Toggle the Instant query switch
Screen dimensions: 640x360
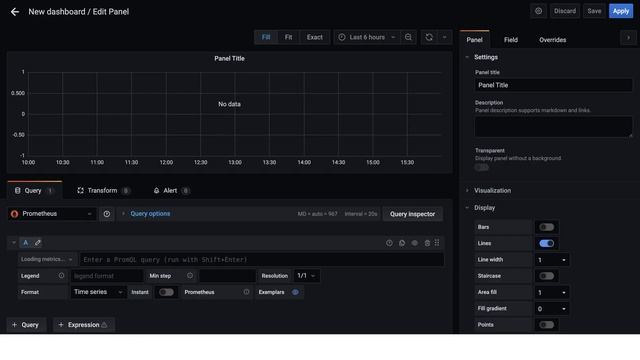166,292
